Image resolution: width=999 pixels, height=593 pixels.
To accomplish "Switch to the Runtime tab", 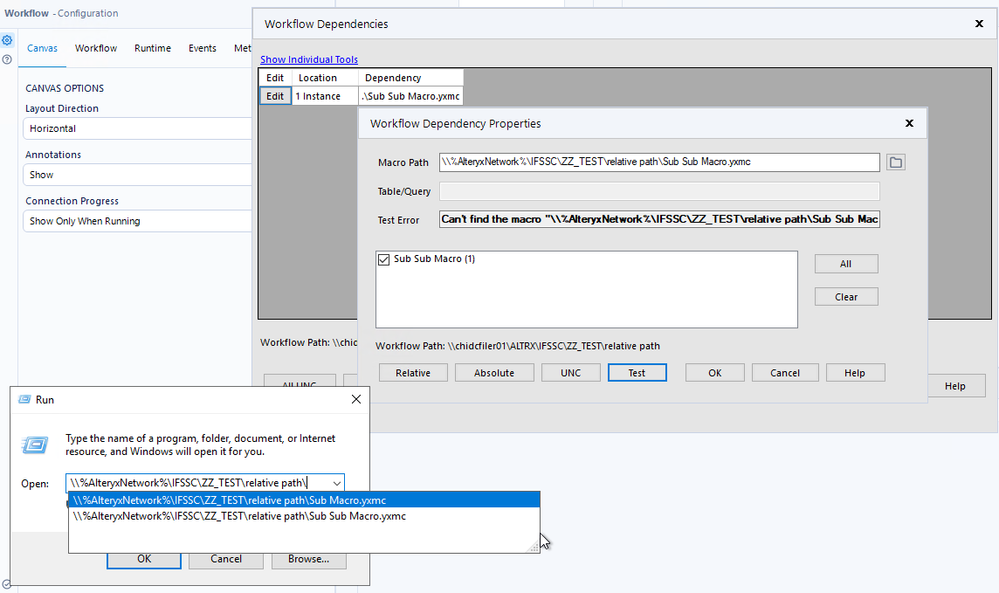I will [x=152, y=47].
